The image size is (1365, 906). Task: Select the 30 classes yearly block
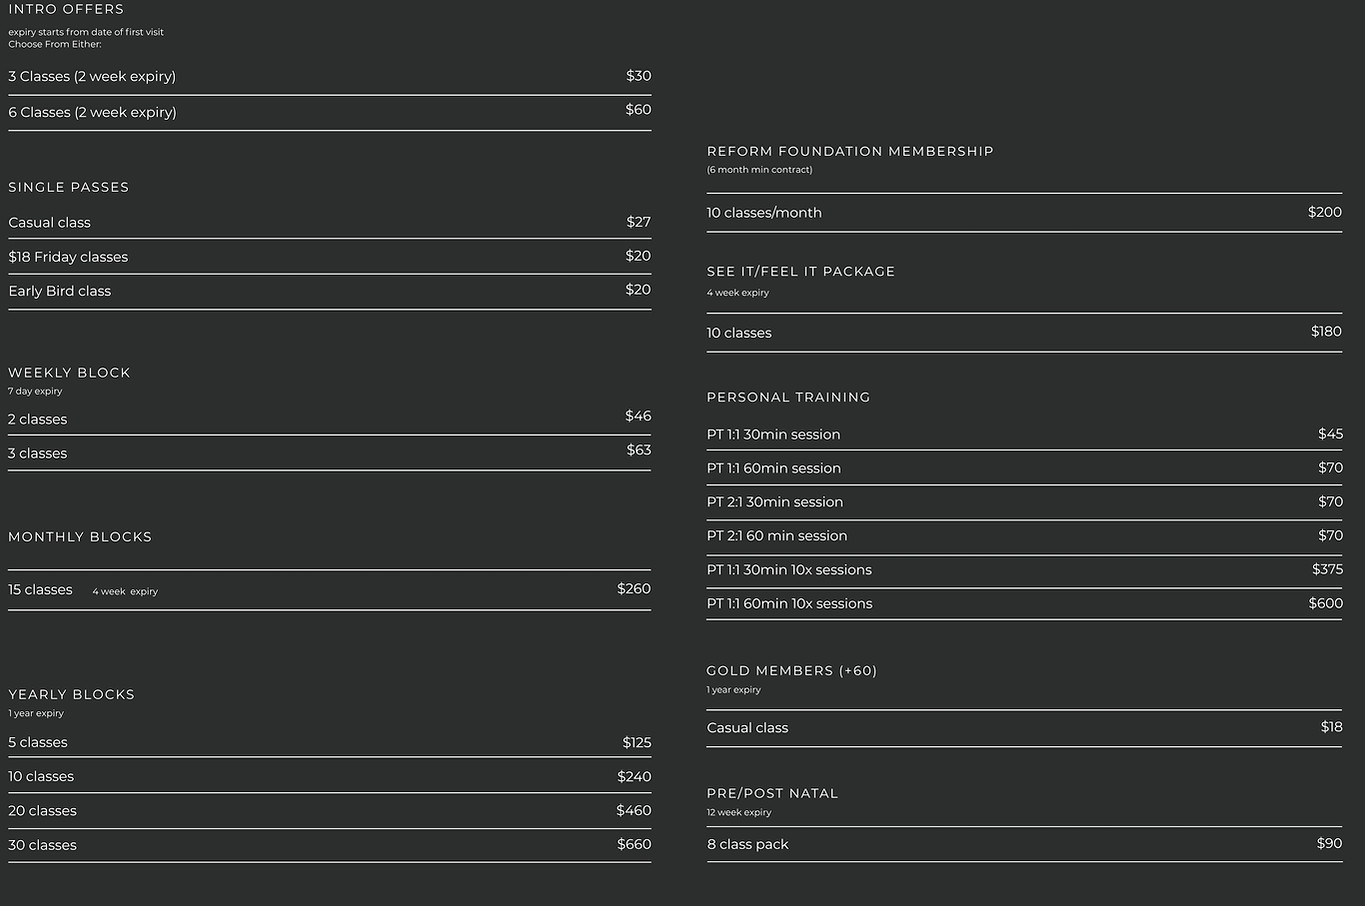tap(330, 845)
